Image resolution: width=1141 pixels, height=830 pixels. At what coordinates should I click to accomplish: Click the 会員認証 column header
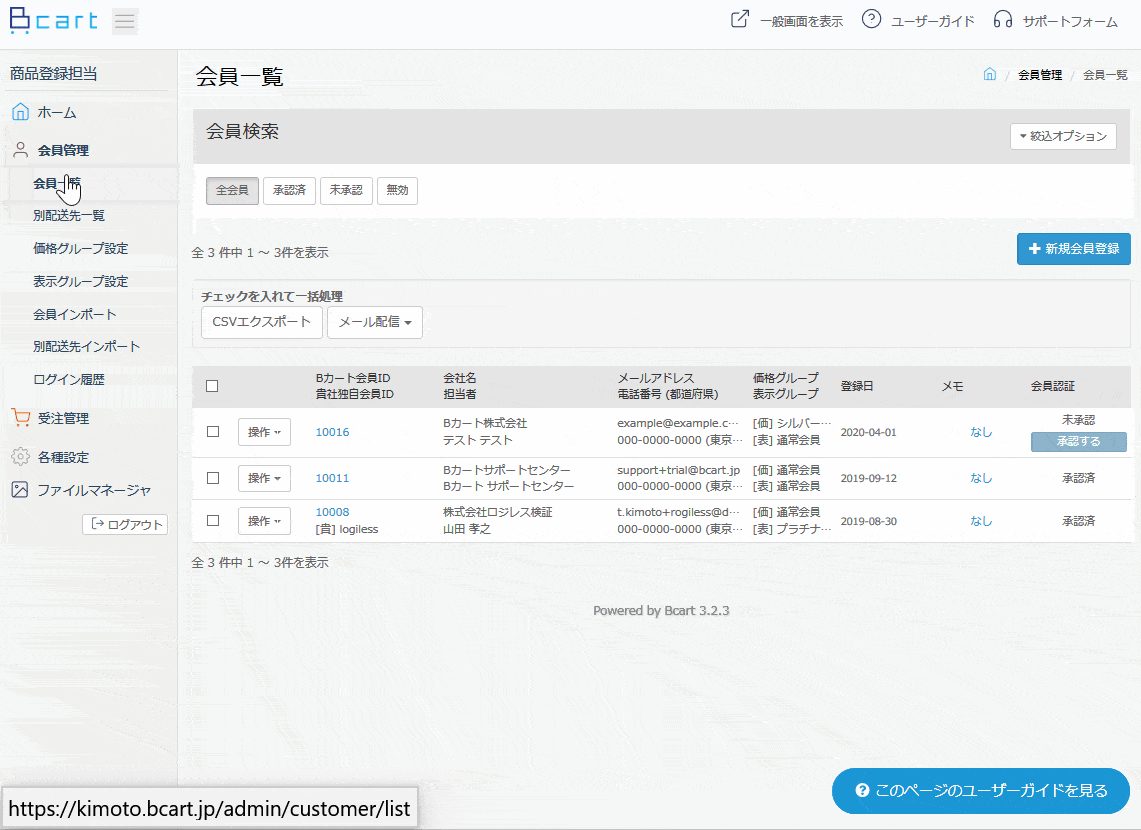tap(1052, 386)
